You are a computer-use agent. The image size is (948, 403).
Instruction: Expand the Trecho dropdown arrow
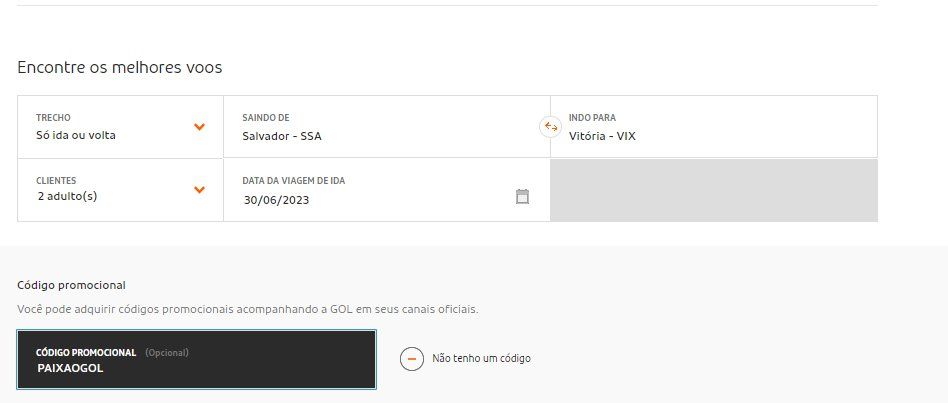tap(200, 127)
